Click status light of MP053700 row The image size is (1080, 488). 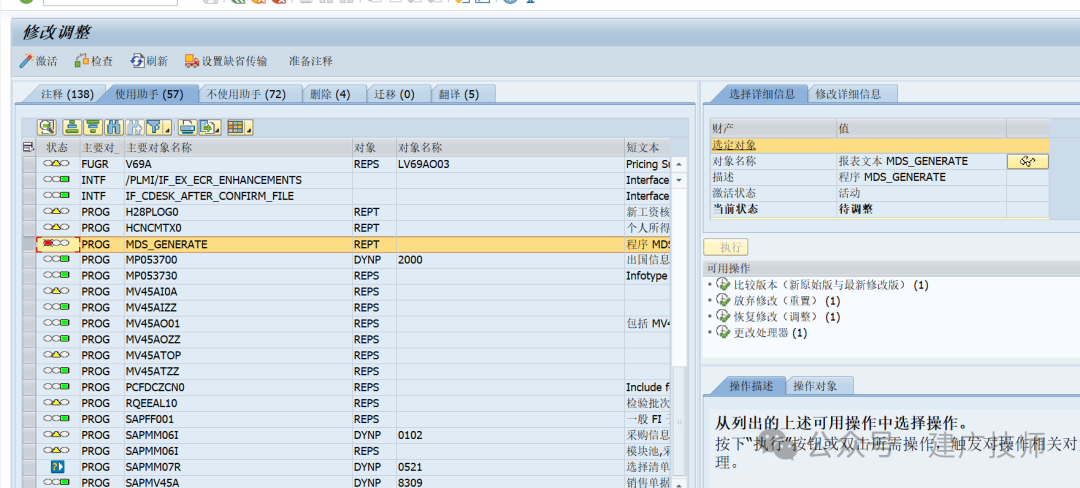click(56, 259)
